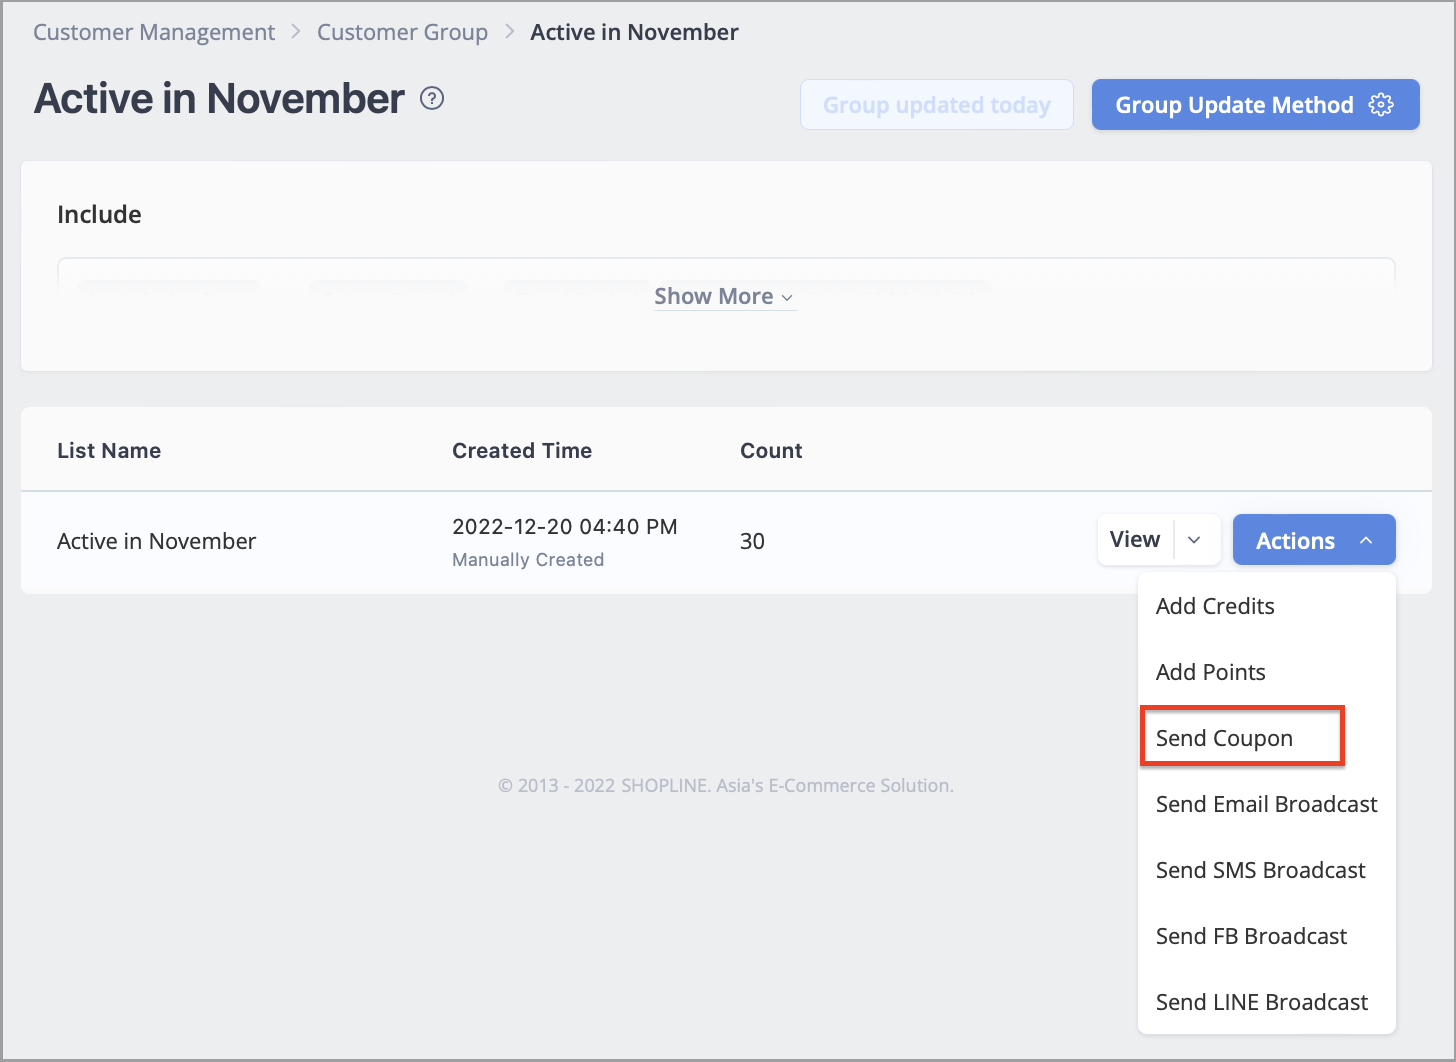Go to the Customer Group breadcrumb
1456x1062 pixels.
(402, 32)
